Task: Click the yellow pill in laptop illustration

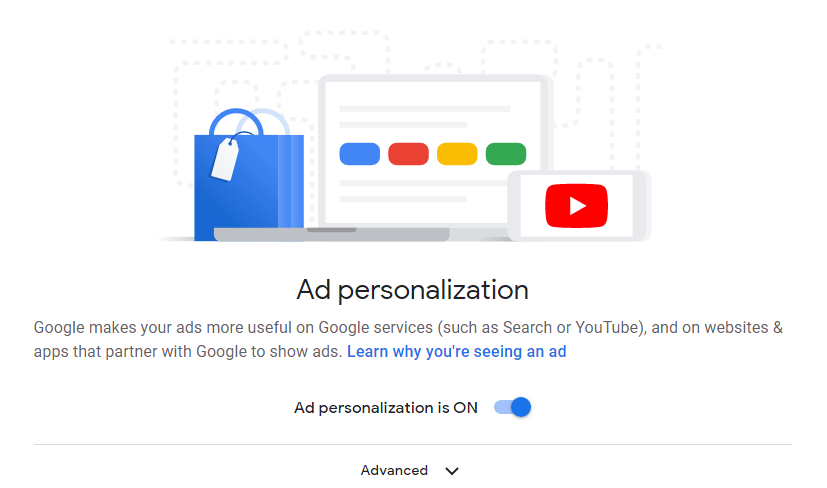Action: [x=457, y=154]
